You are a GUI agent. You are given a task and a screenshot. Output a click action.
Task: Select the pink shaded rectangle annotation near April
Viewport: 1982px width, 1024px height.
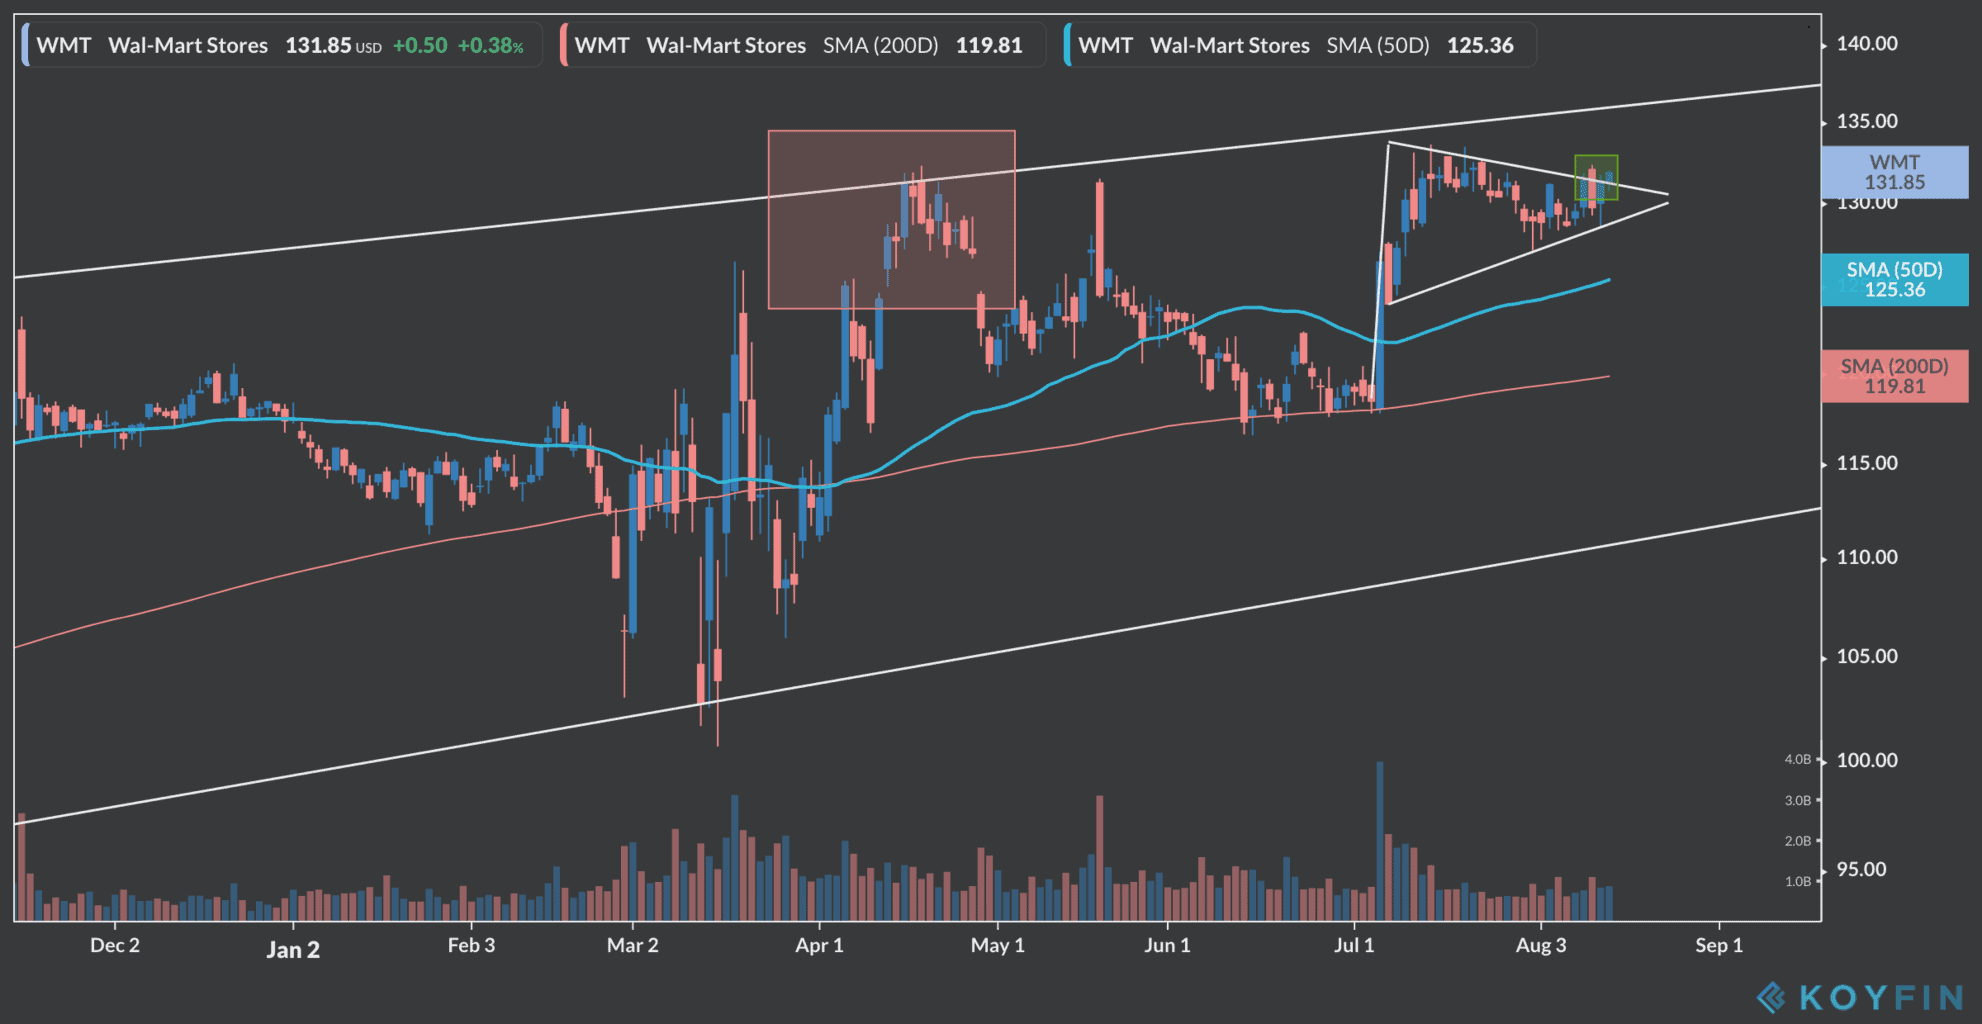click(x=891, y=219)
